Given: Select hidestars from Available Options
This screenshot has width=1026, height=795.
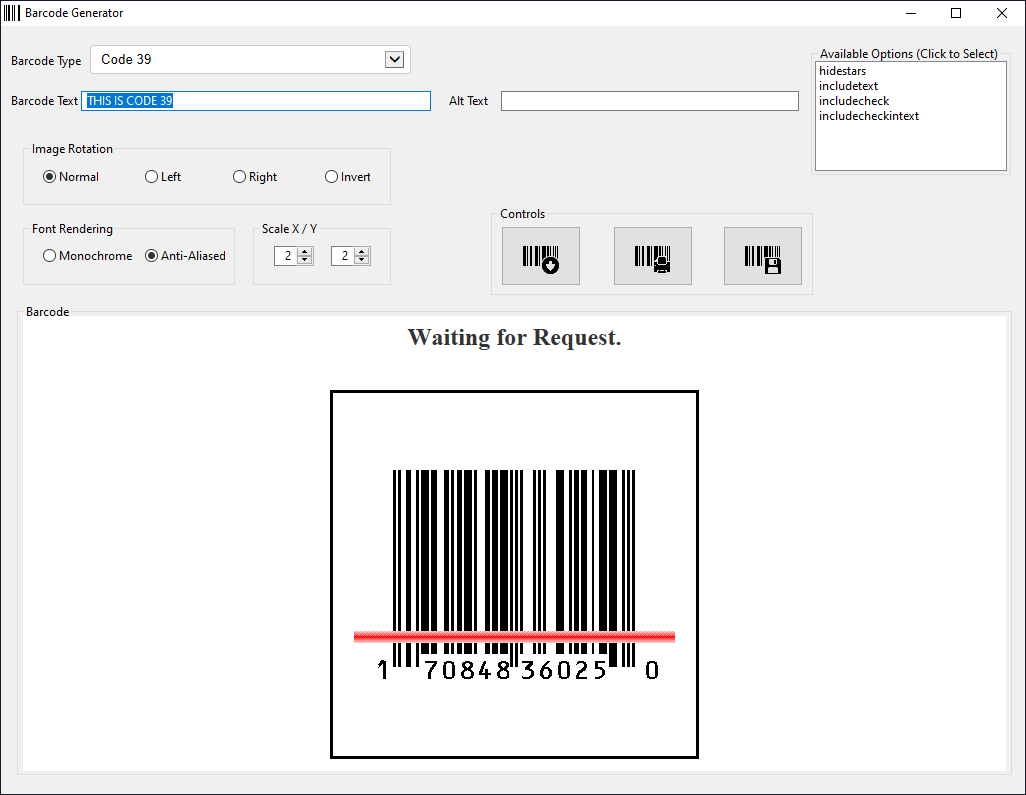Looking at the screenshot, I should coord(842,72).
